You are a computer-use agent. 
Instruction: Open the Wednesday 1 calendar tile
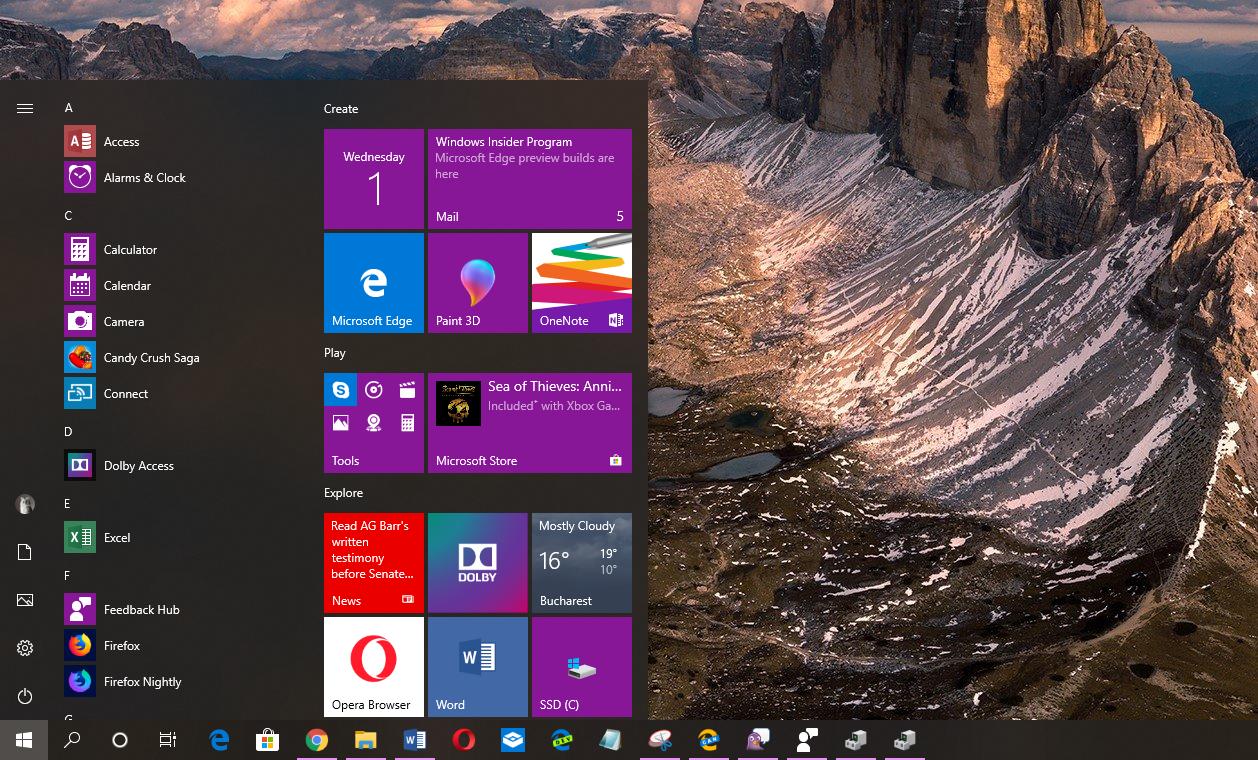(374, 179)
